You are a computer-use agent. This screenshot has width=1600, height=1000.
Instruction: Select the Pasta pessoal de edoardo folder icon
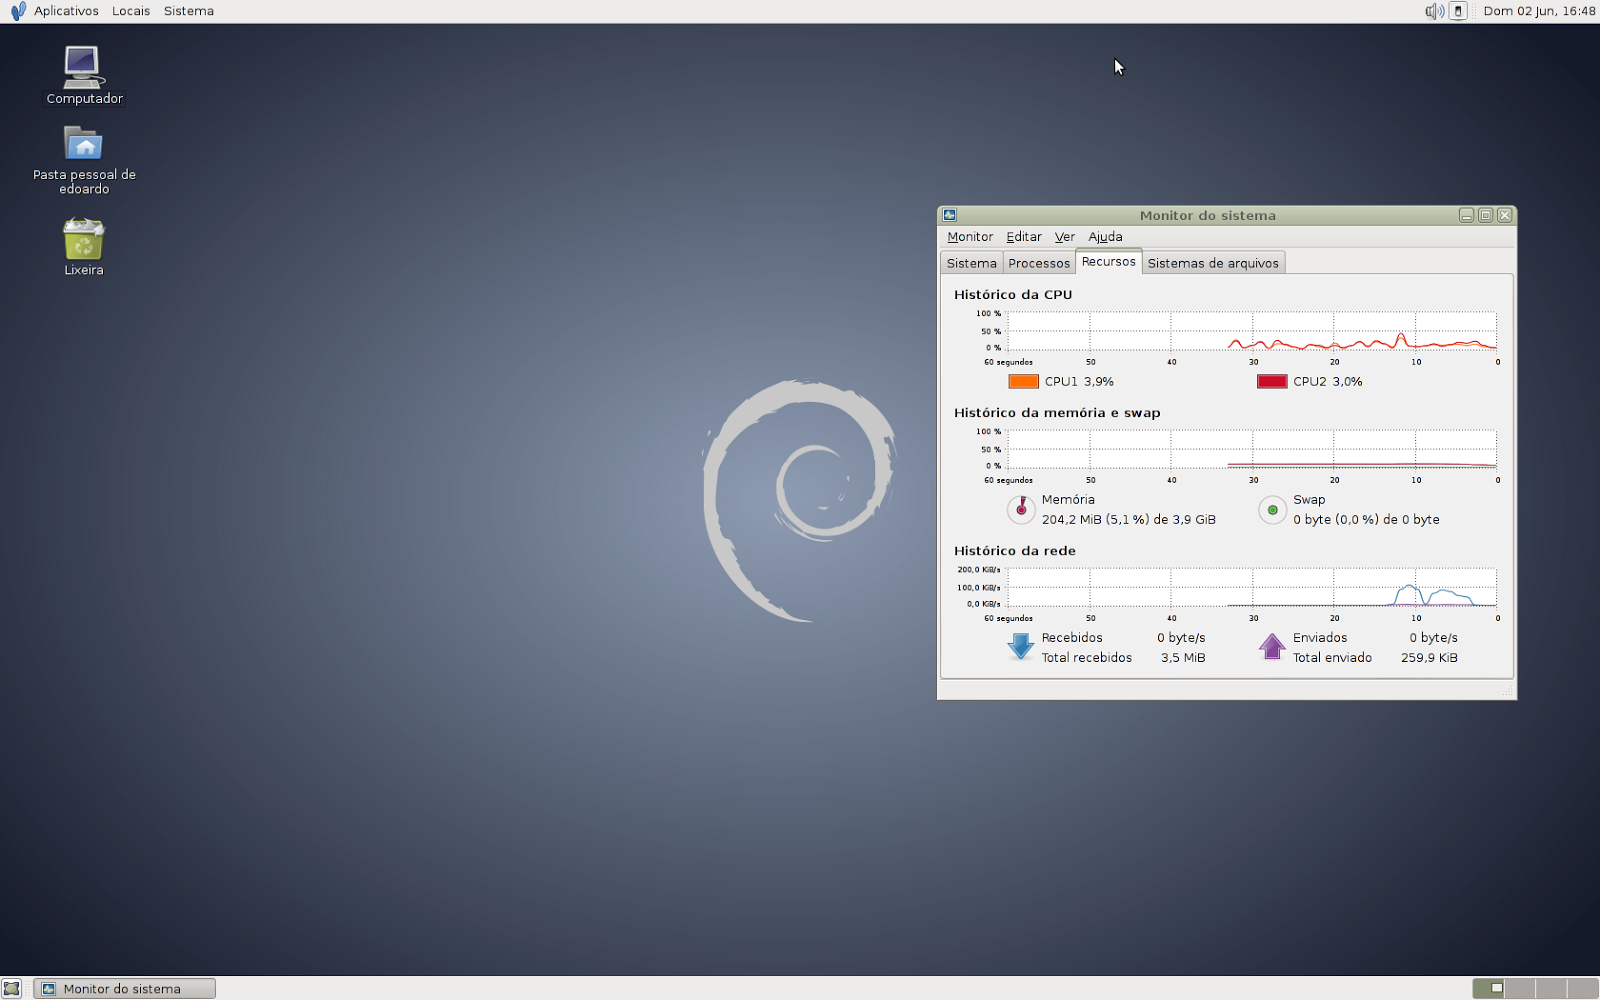point(83,144)
